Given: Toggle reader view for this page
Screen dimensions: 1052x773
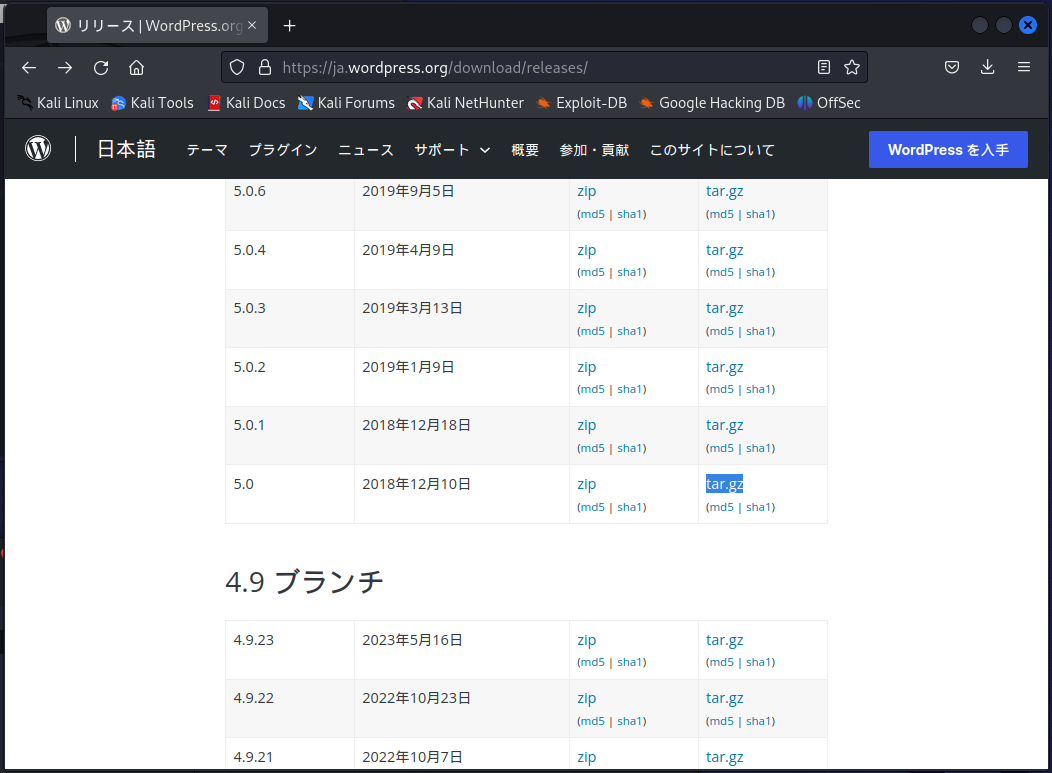Looking at the screenshot, I should (824, 68).
